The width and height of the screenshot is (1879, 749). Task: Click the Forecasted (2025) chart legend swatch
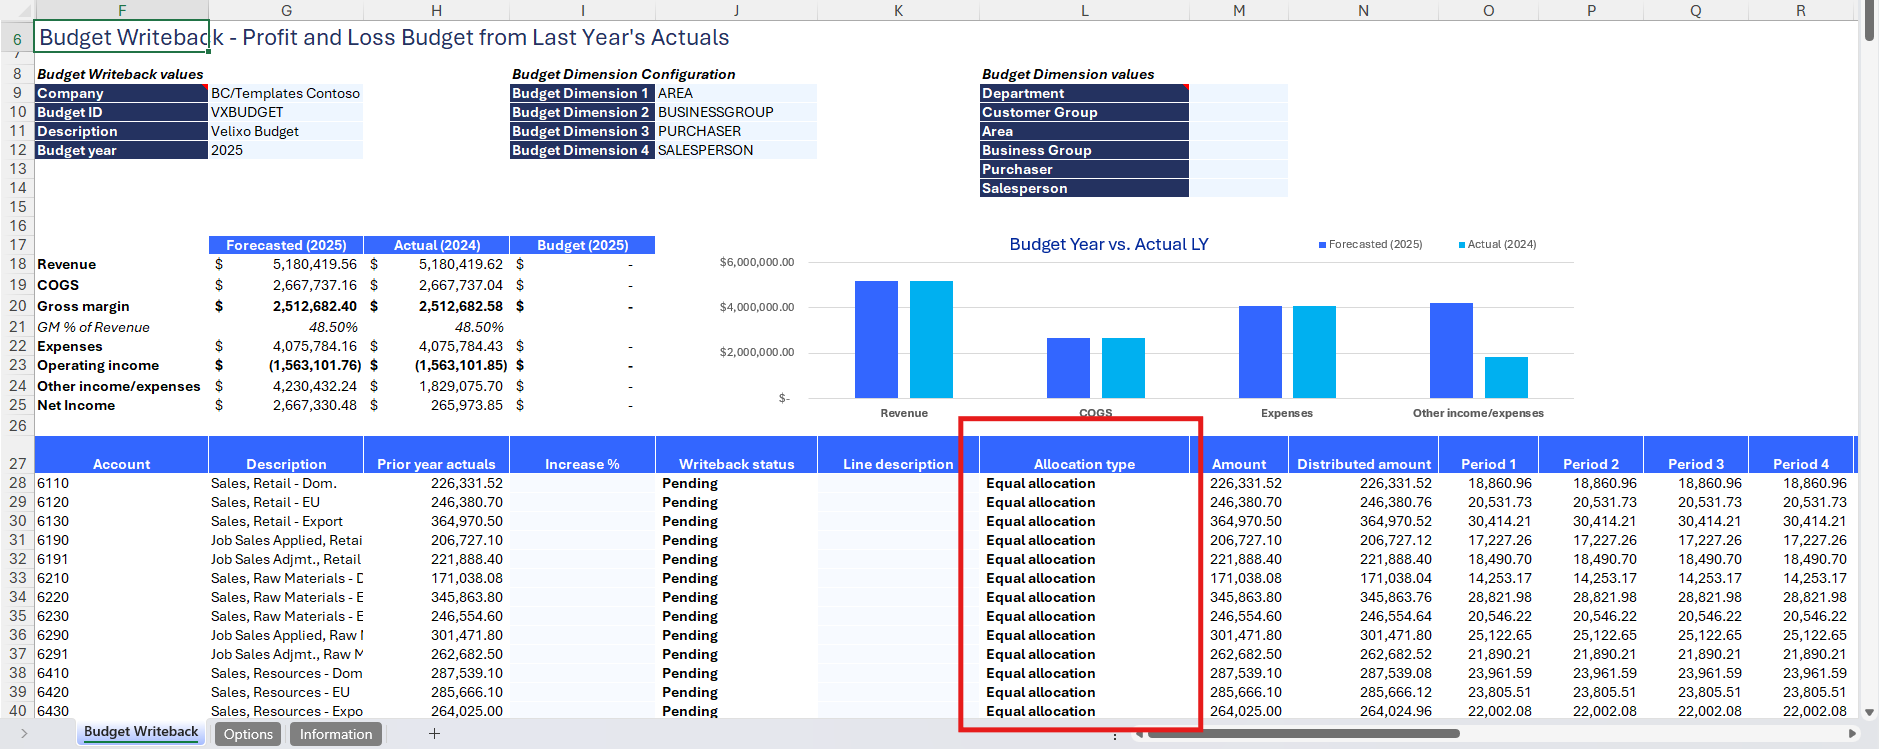pyautogui.click(x=1322, y=245)
